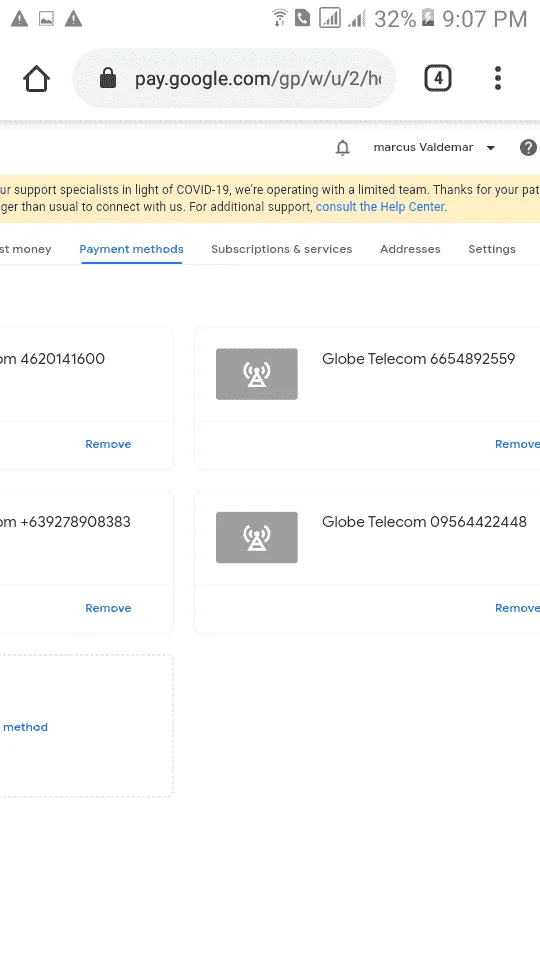Open the tab switcher showing 4 tabs

(438, 78)
